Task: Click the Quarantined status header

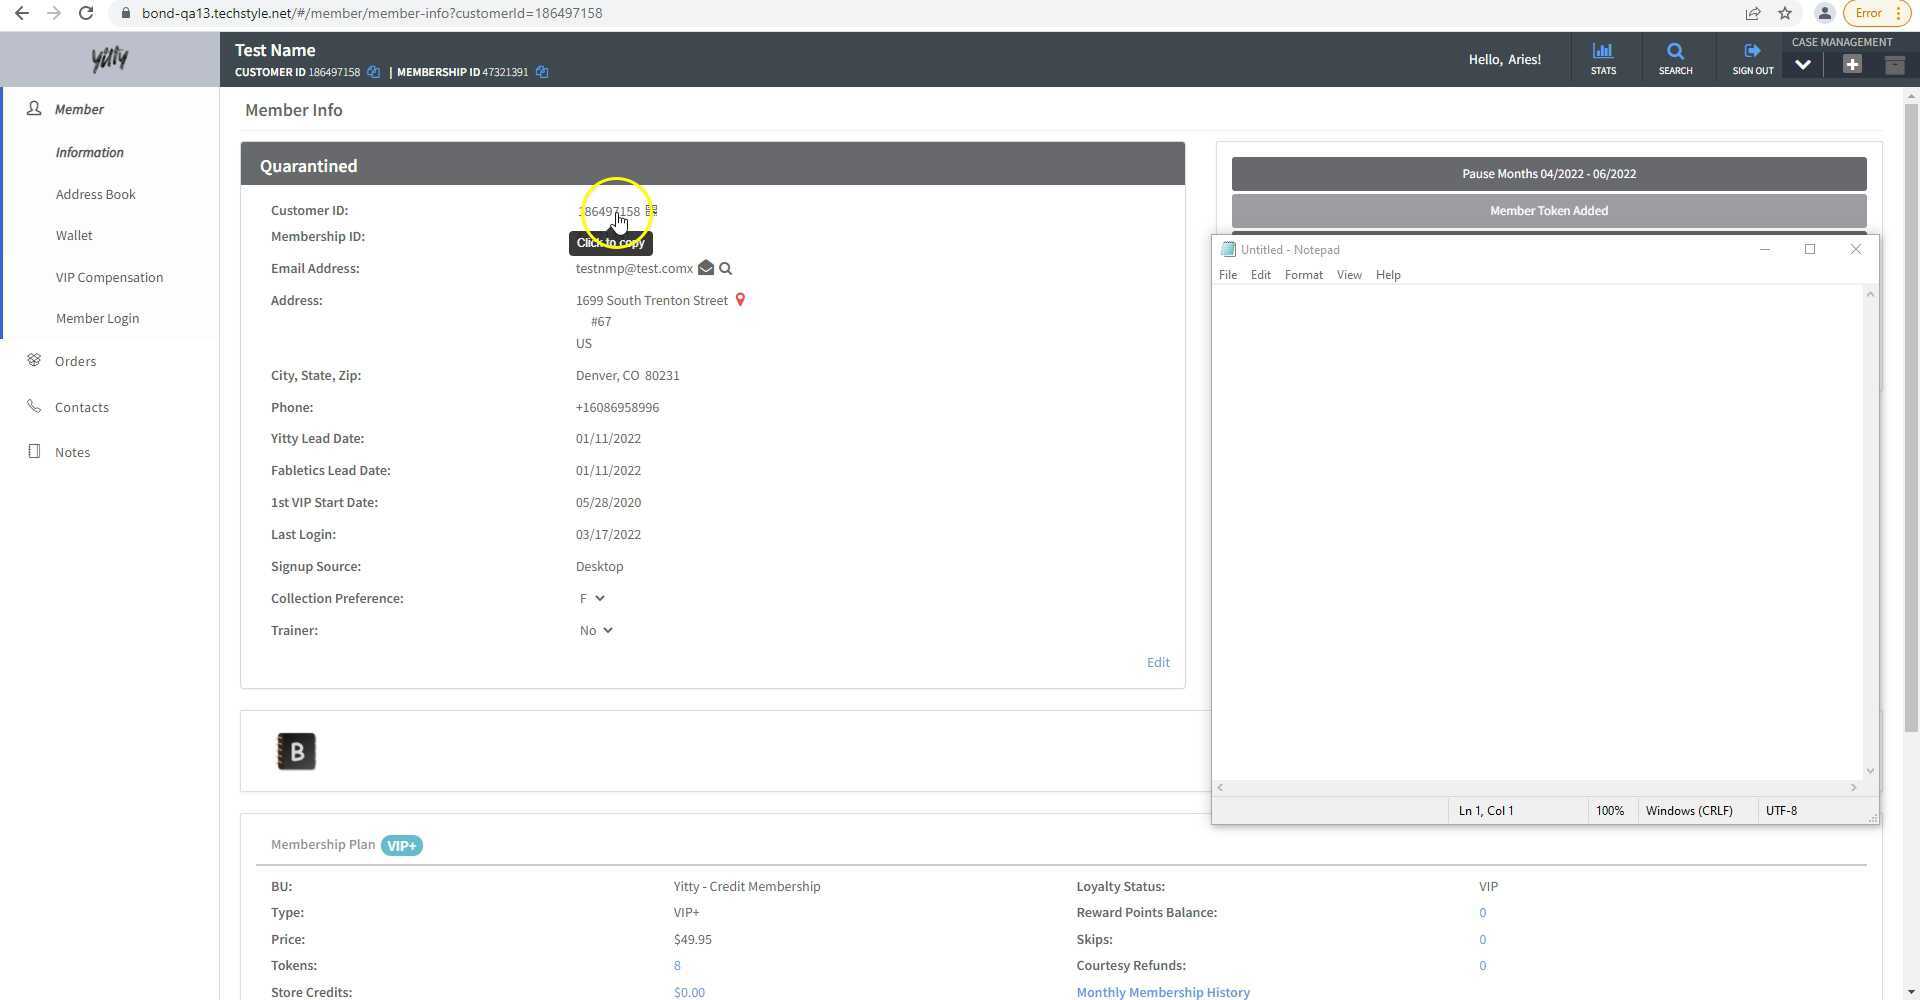Action: (x=713, y=164)
